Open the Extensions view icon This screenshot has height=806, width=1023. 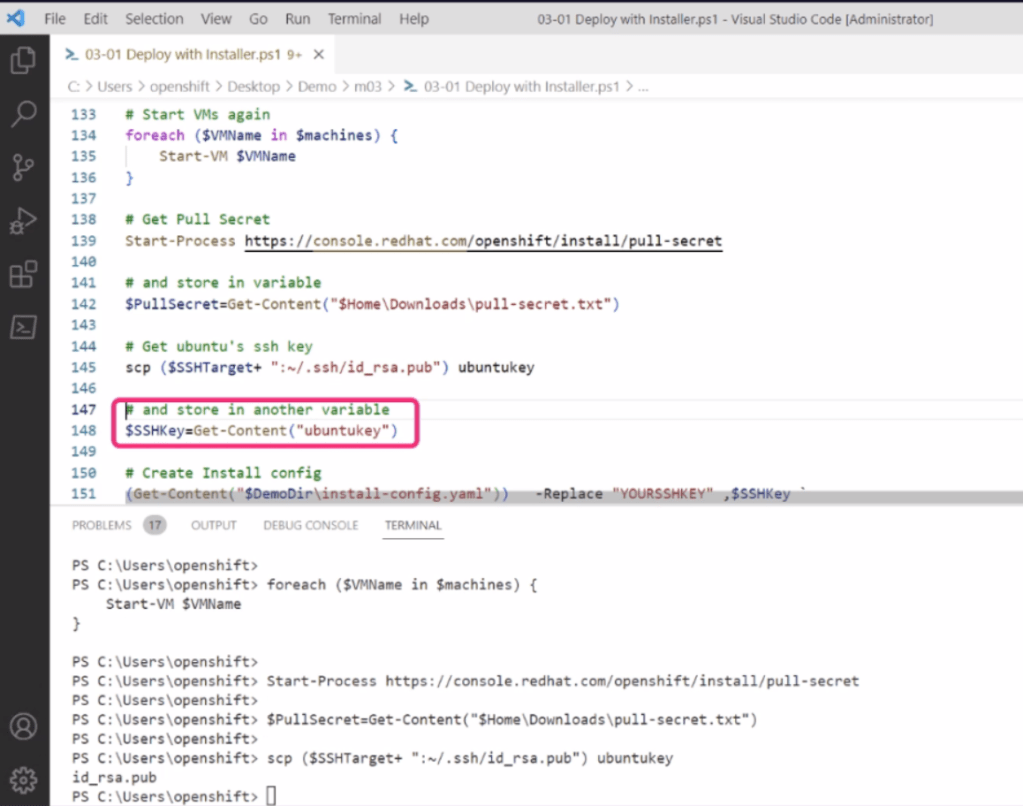[23, 274]
